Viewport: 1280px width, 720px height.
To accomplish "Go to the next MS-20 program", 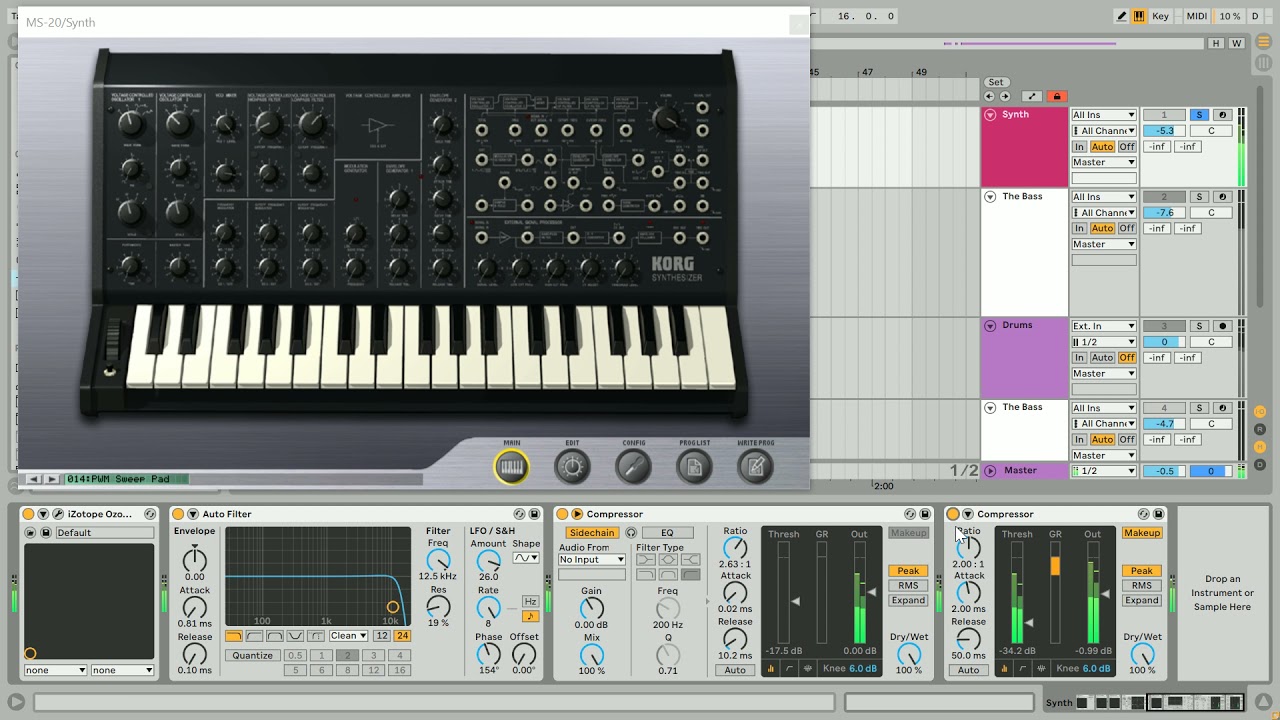I will [x=52, y=479].
